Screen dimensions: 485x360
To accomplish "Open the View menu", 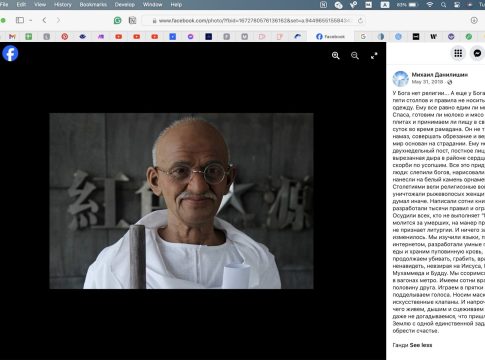I will point(40,5).
